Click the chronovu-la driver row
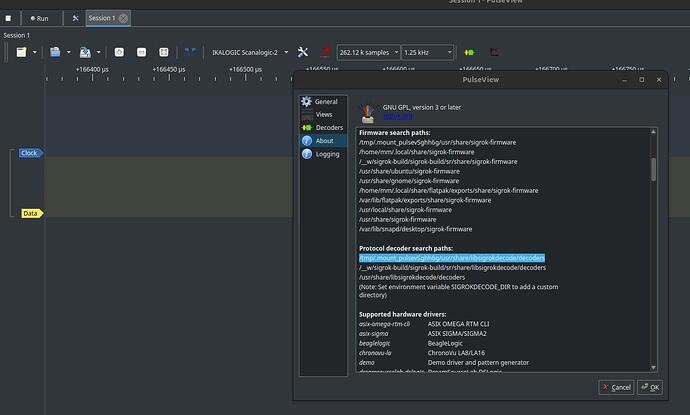Viewport: 690px width, 415px height. coord(422,353)
